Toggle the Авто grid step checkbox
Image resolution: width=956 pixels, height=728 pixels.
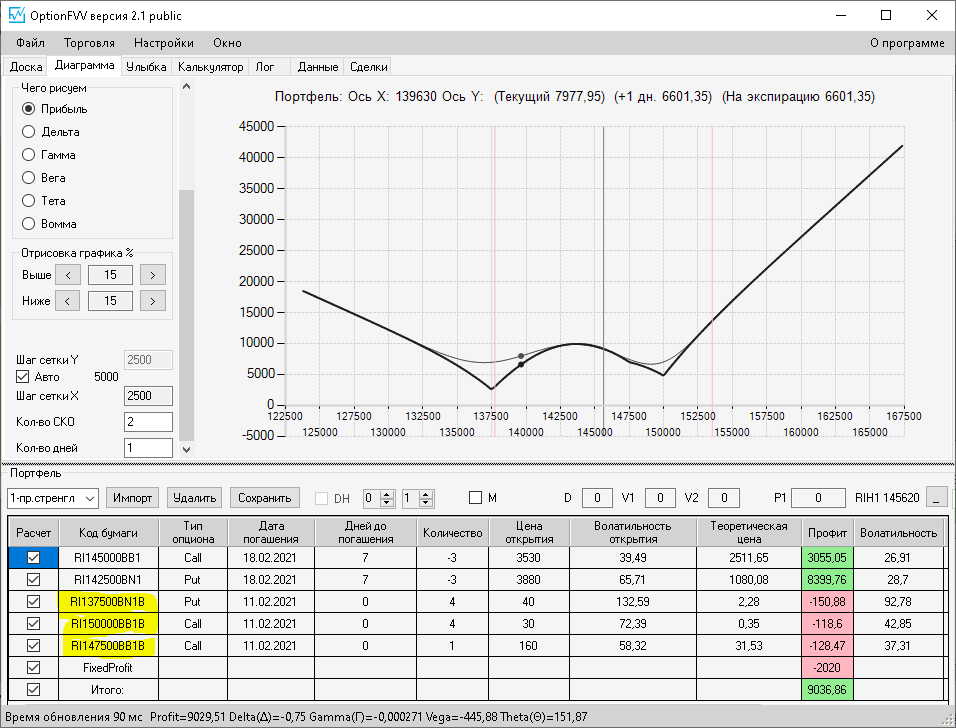[x=23, y=376]
